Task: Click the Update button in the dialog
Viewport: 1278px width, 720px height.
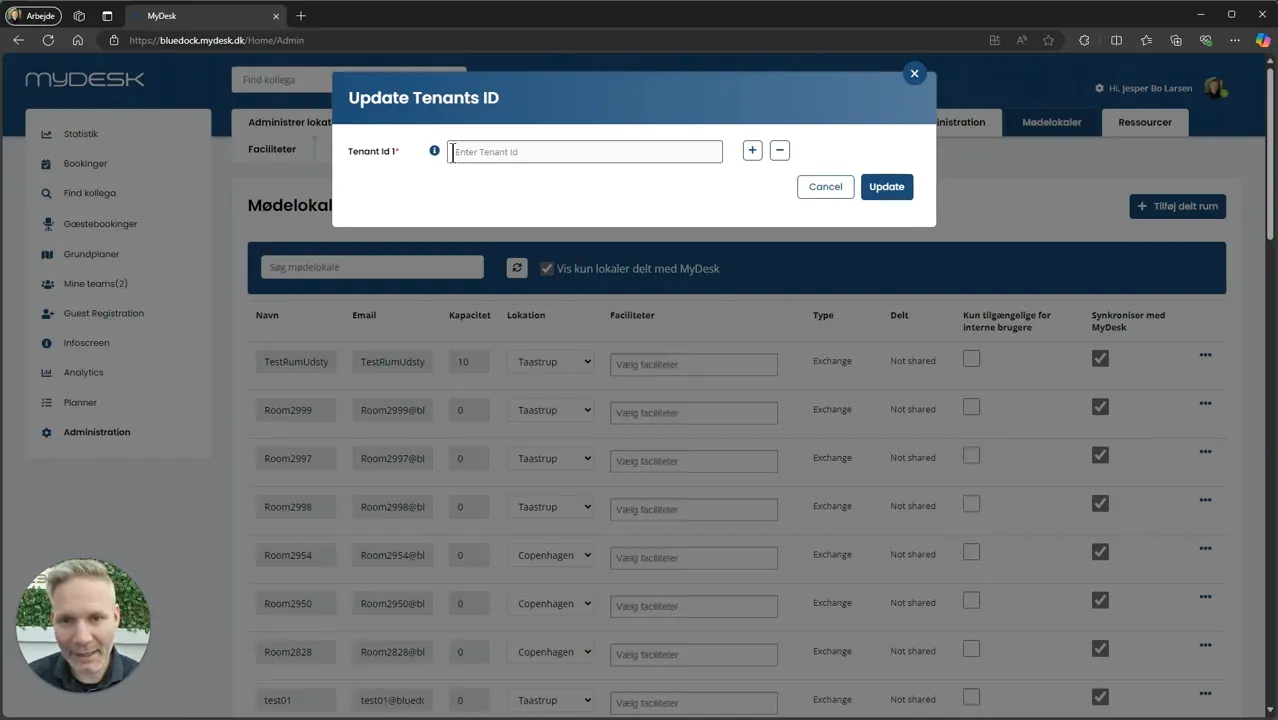Action: 887,187
